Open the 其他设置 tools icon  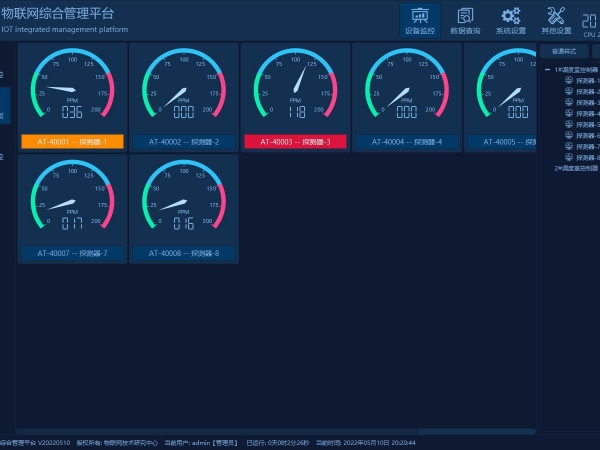tap(556, 20)
